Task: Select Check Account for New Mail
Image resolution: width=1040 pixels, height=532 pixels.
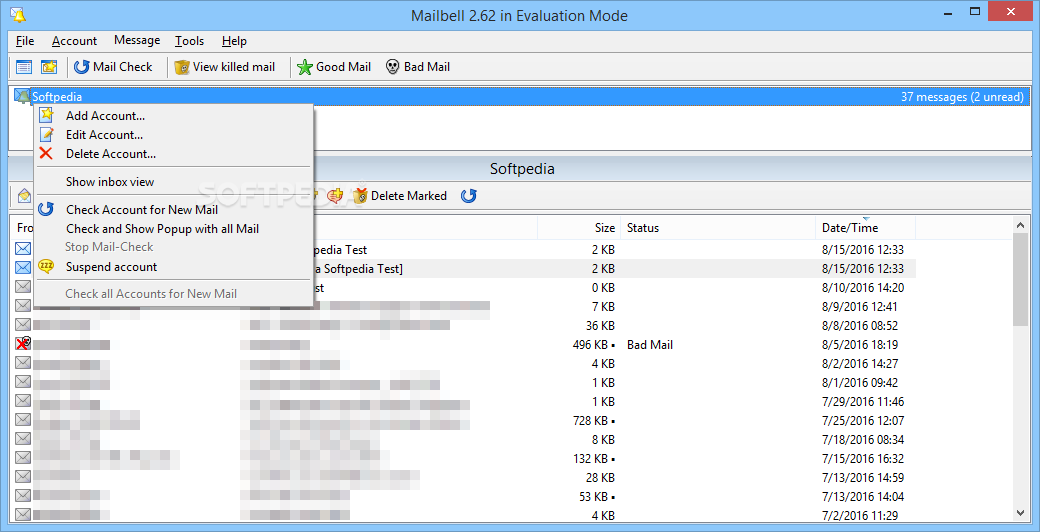Action: [173, 210]
